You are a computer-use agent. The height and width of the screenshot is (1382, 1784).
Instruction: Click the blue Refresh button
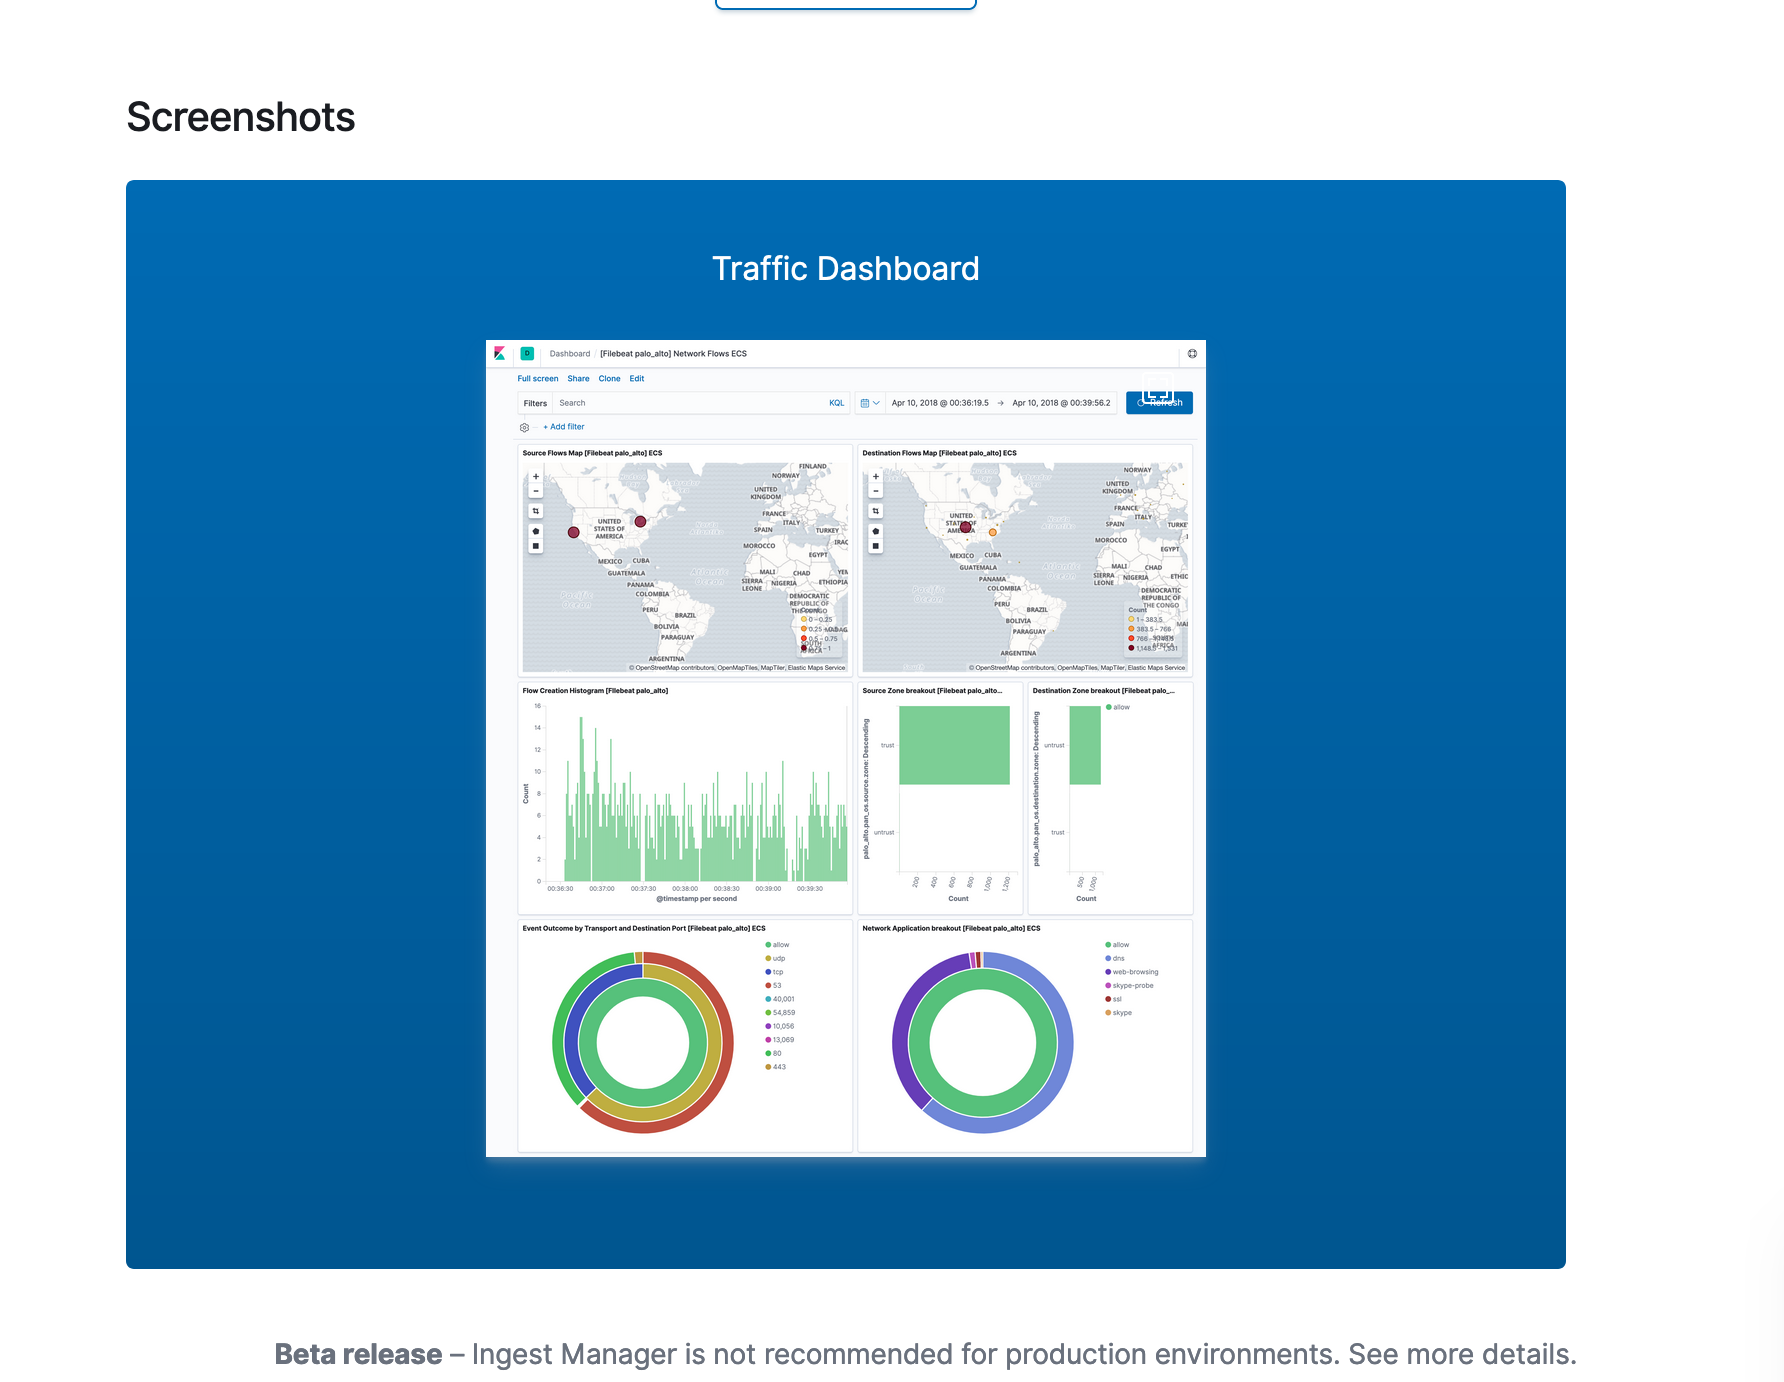1159,403
